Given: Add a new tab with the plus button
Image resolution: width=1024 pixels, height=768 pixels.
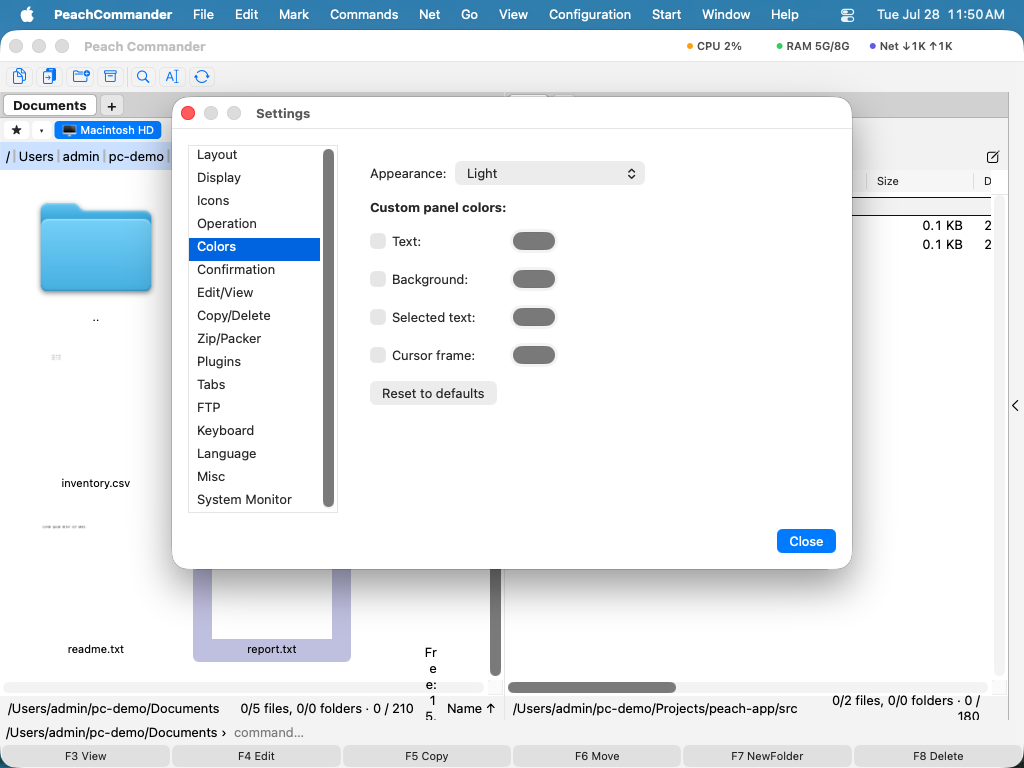Looking at the screenshot, I should click(112, 106).
